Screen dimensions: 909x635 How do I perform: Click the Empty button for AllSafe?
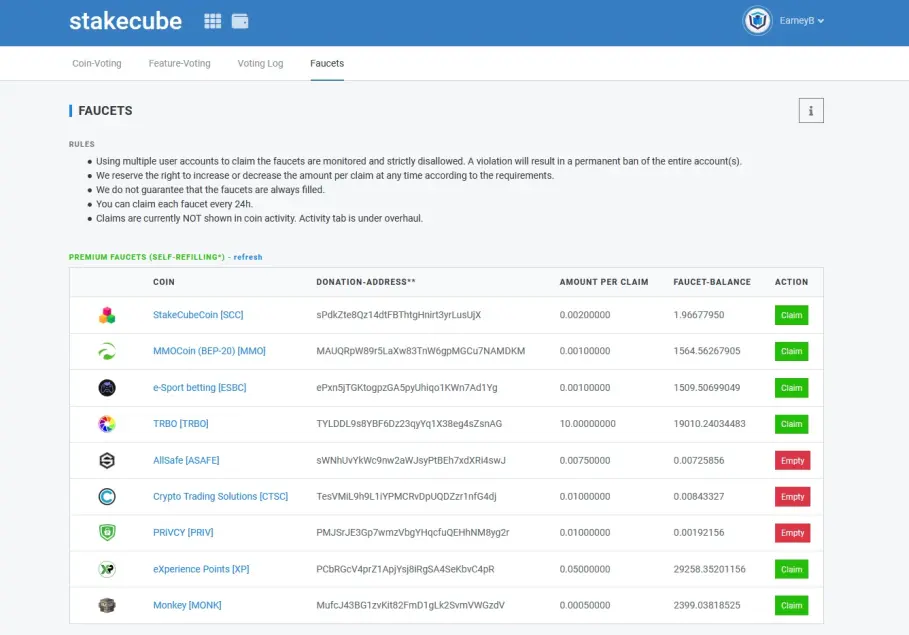pos(792,460)
